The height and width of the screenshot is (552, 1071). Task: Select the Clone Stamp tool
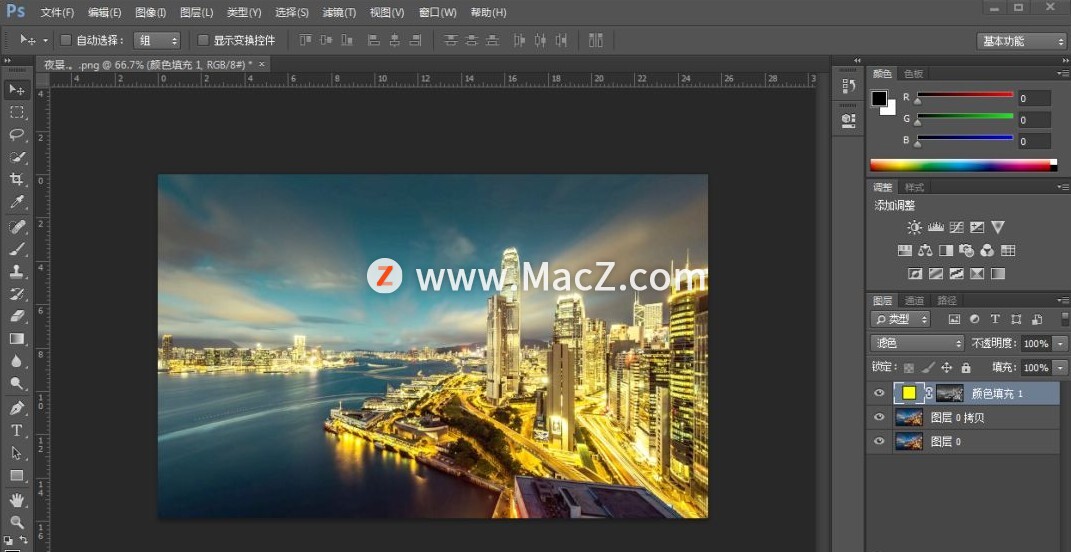[x=17, y=271]
